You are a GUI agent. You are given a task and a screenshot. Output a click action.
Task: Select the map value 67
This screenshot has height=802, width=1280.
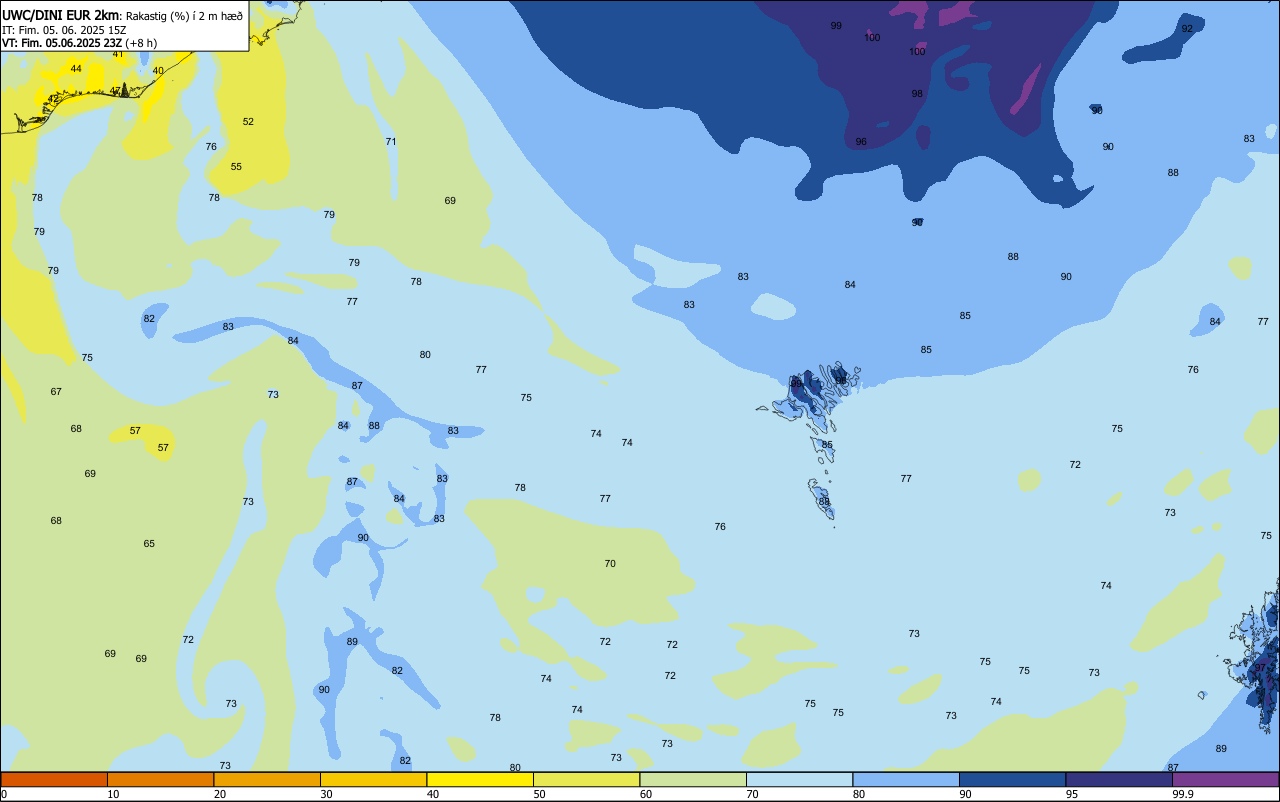56,392
